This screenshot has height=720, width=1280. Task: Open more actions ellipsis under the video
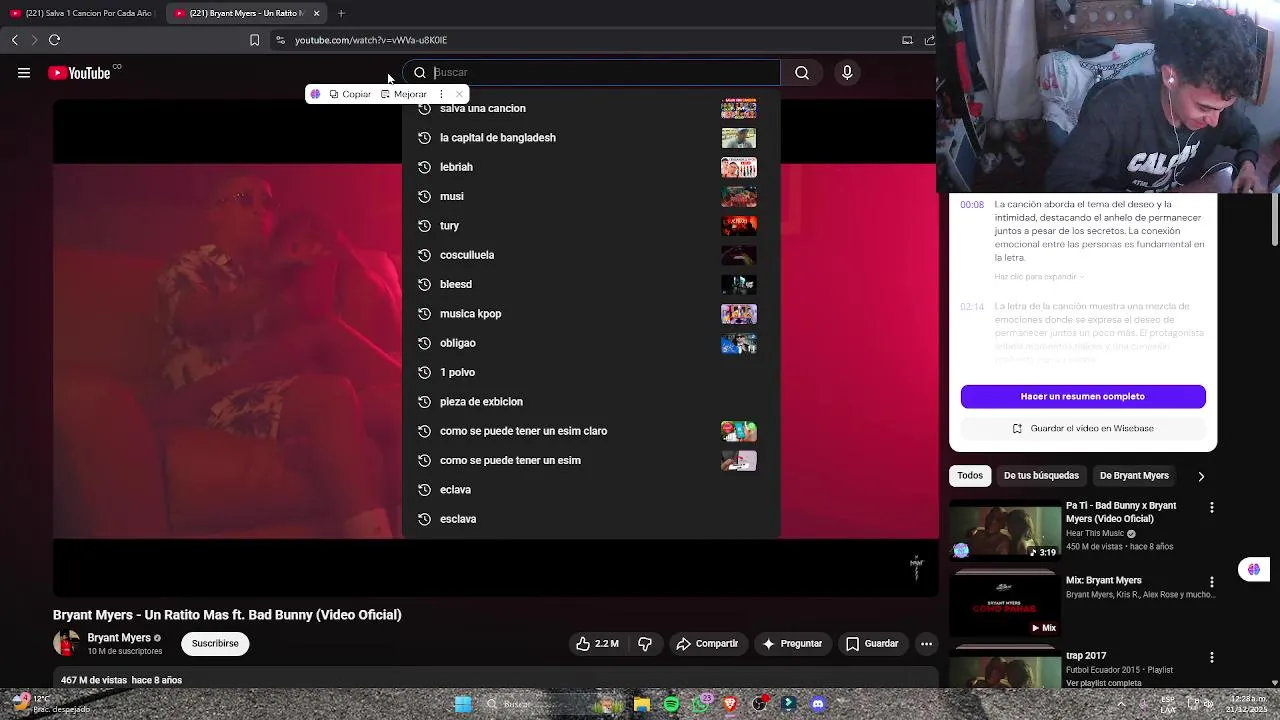pyautogui.click(x=926, y=644)
